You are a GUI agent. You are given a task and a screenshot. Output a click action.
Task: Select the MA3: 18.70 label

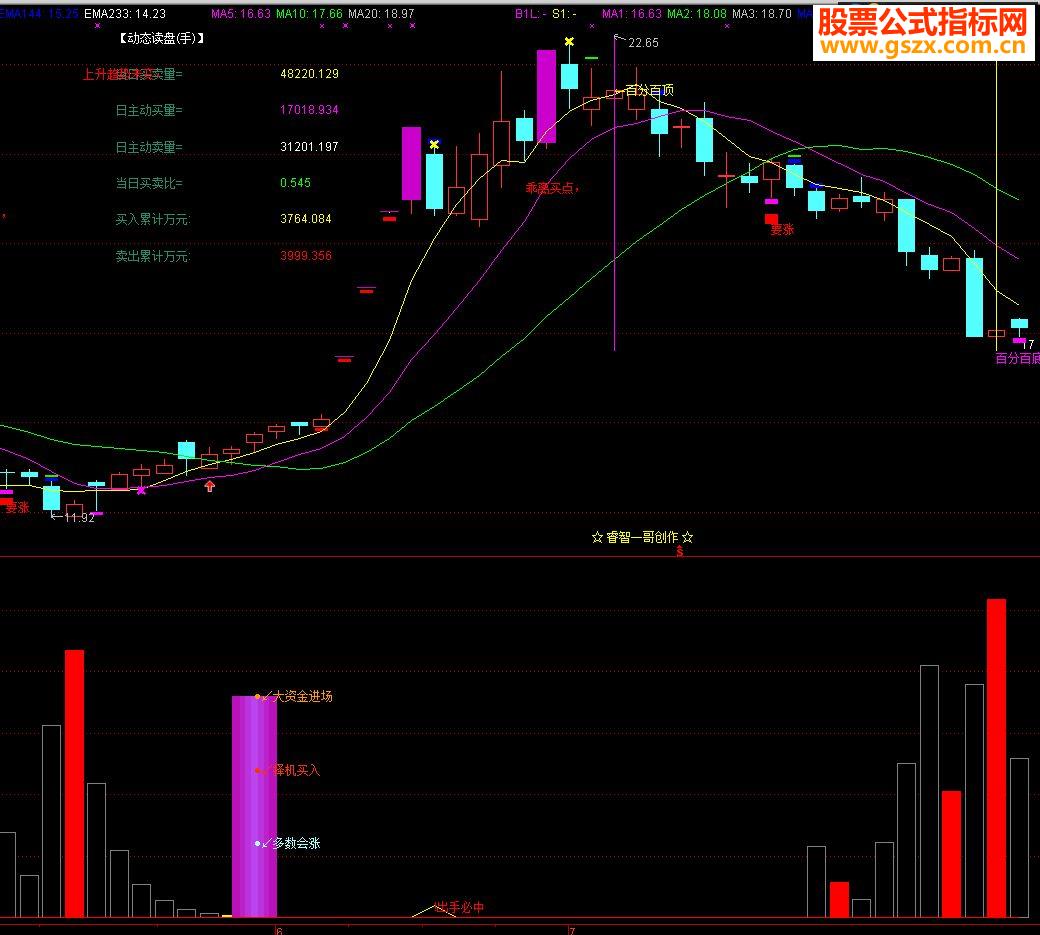[x=761, y=14]
